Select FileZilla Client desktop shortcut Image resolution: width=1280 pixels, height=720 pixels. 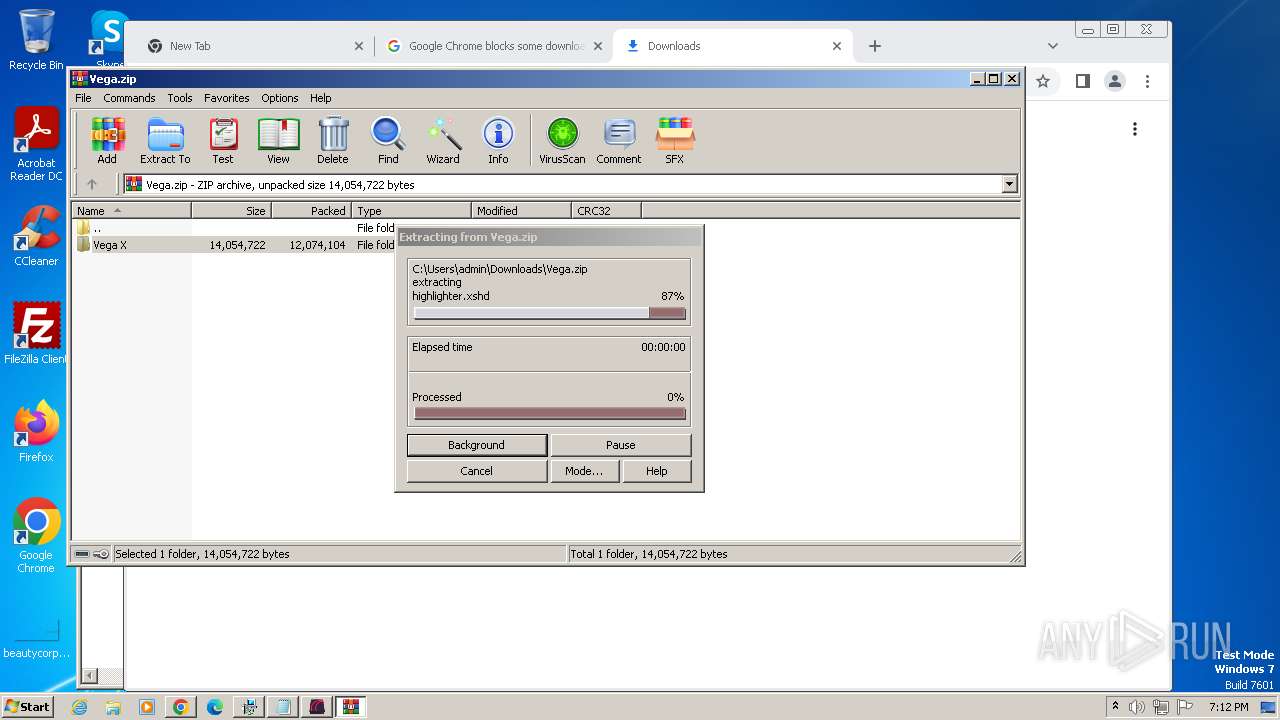pyautogui.click(x=36, y=334)
